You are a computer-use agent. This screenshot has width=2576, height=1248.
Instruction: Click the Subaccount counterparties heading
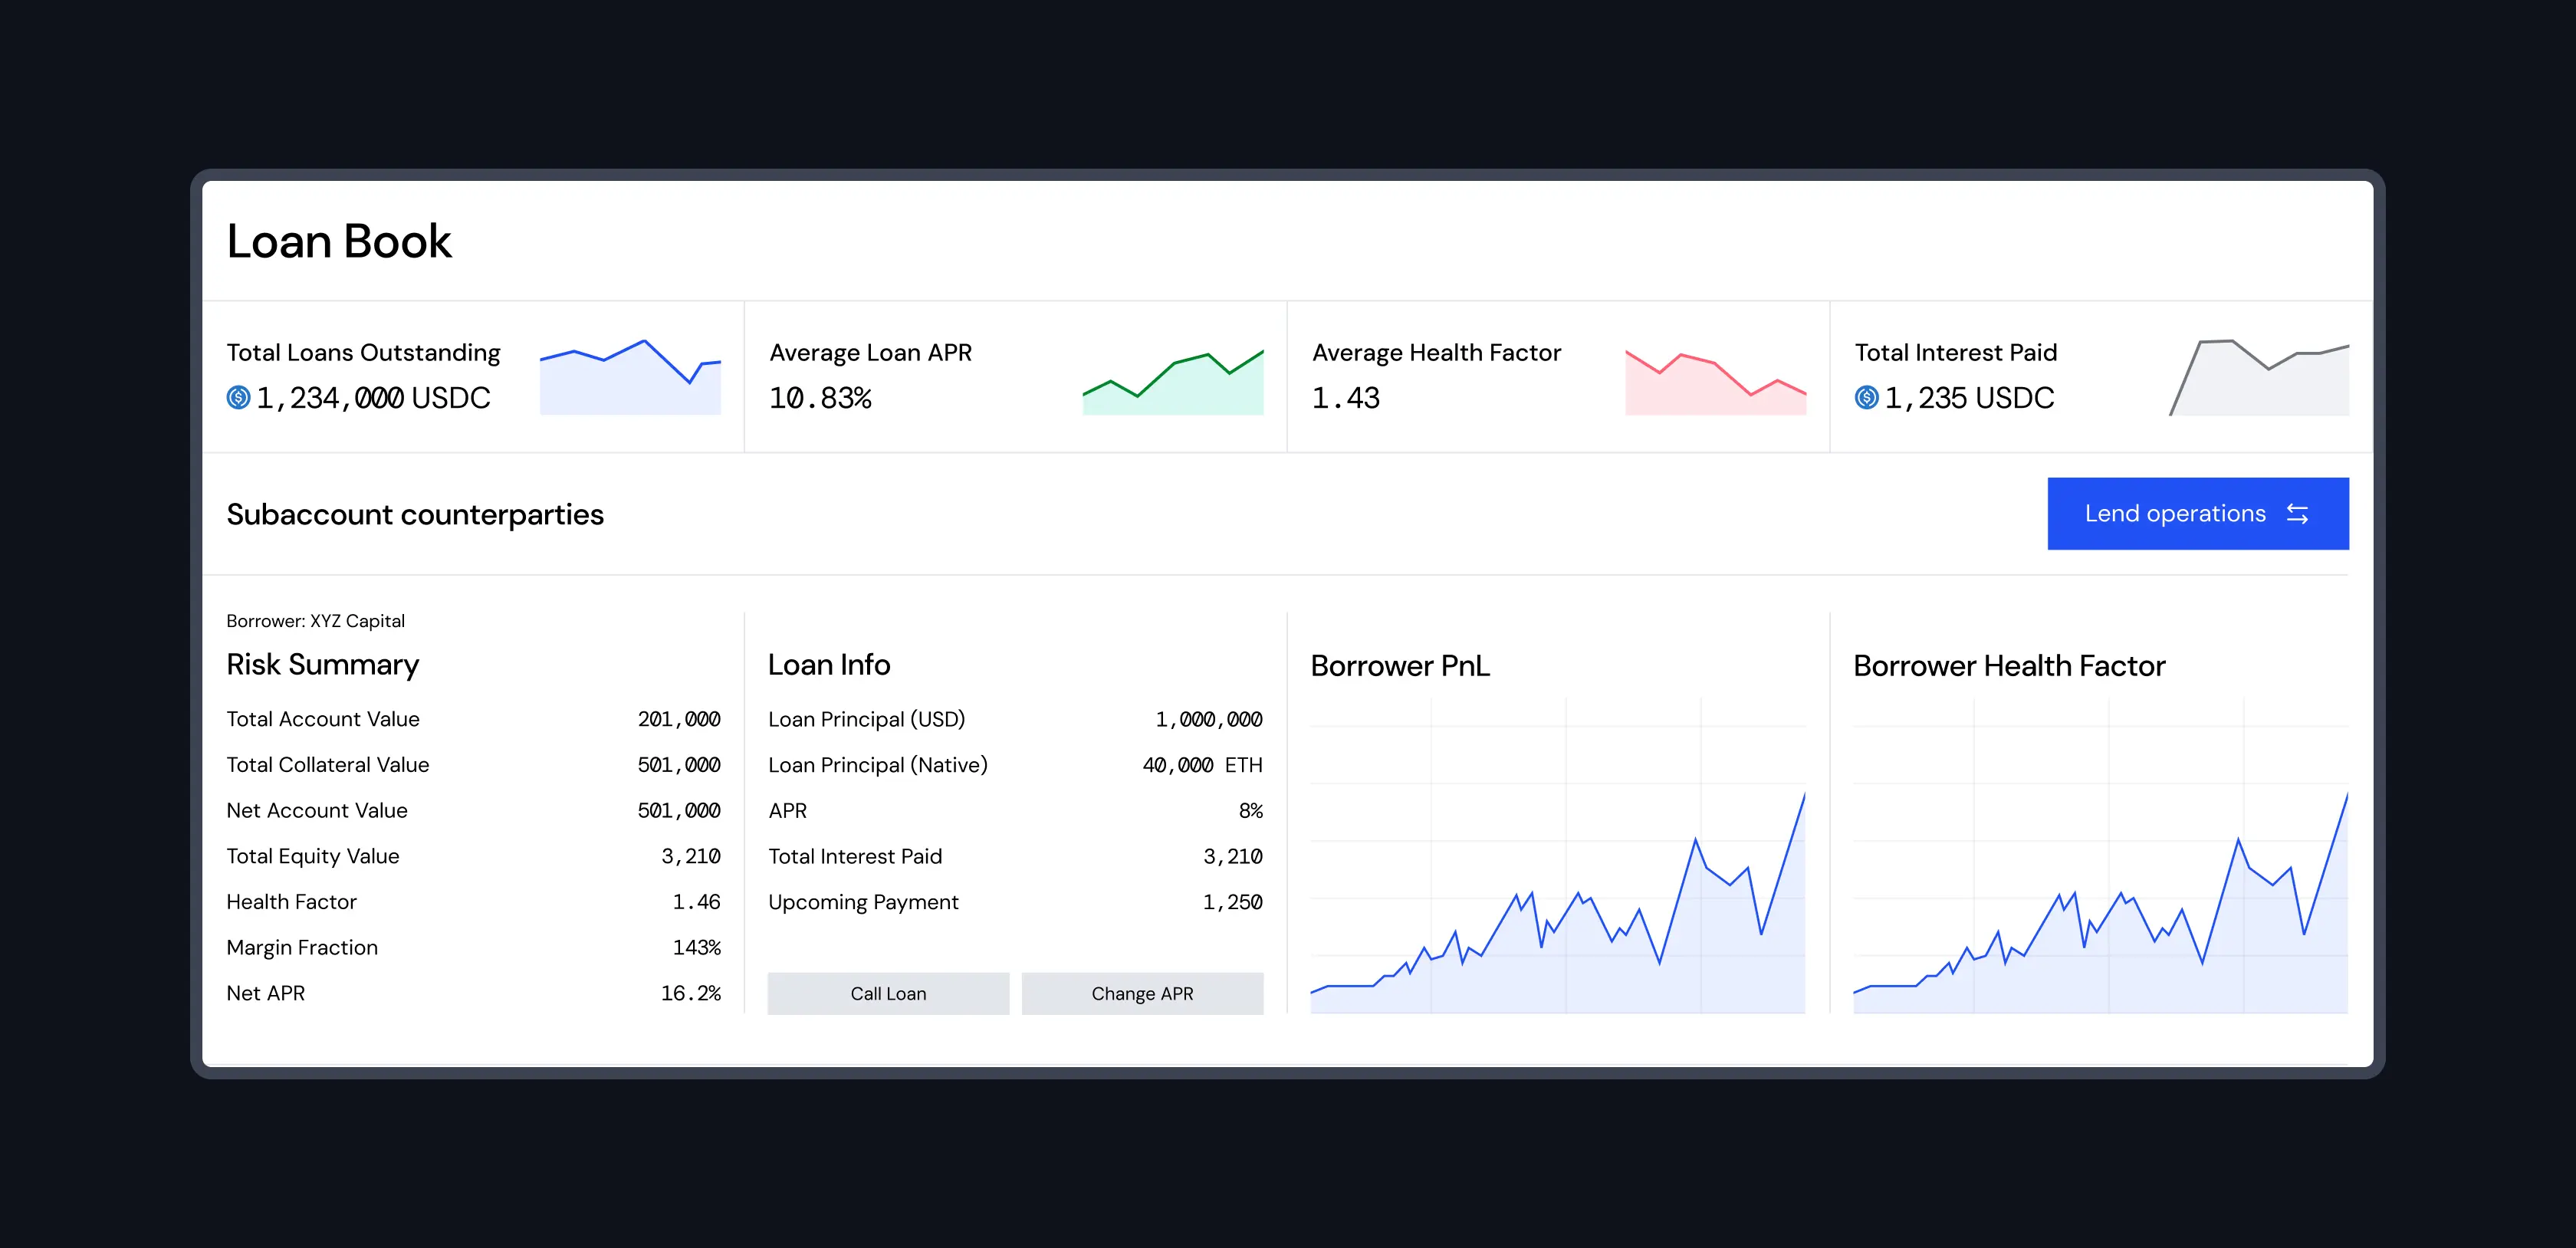(x=415, y=515)
